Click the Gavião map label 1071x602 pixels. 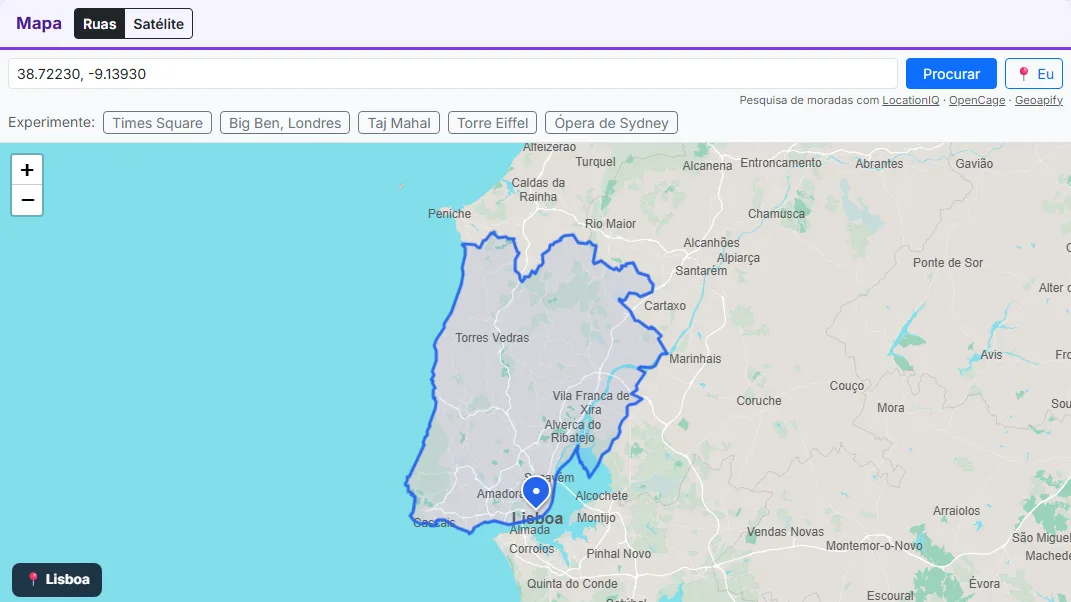point(975,164)
